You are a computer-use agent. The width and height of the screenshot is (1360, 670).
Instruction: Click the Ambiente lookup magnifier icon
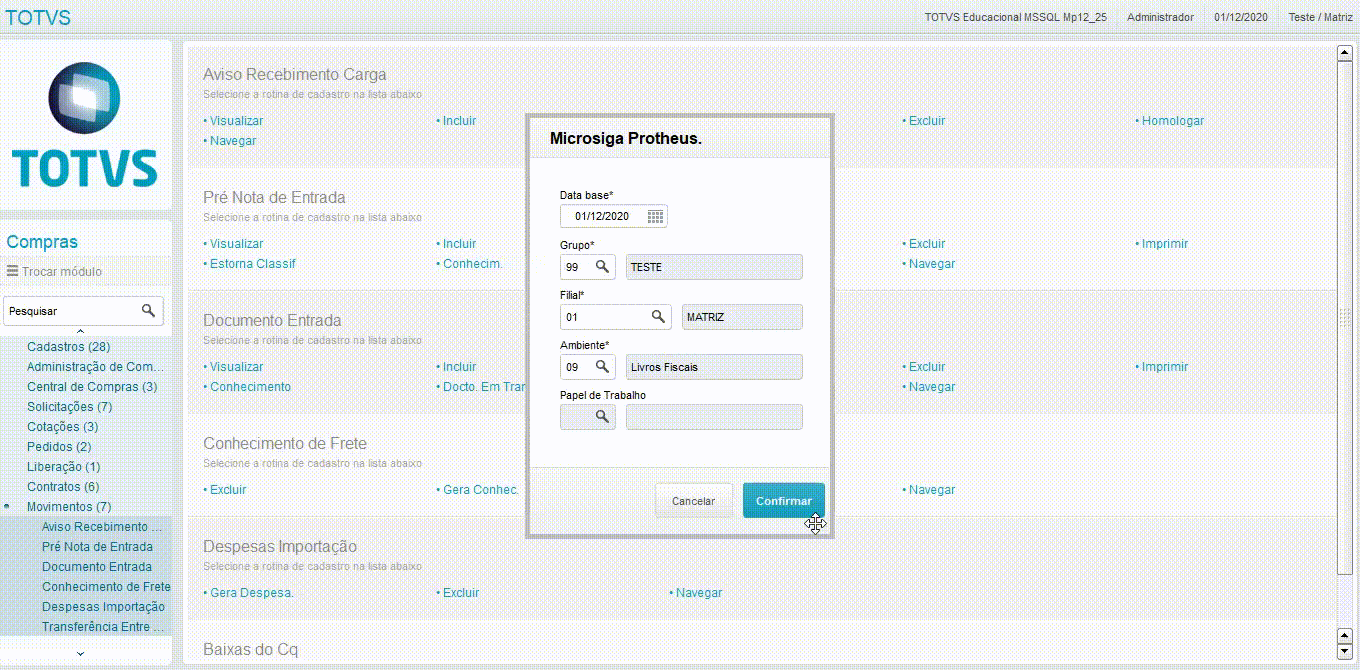[602, 367]
